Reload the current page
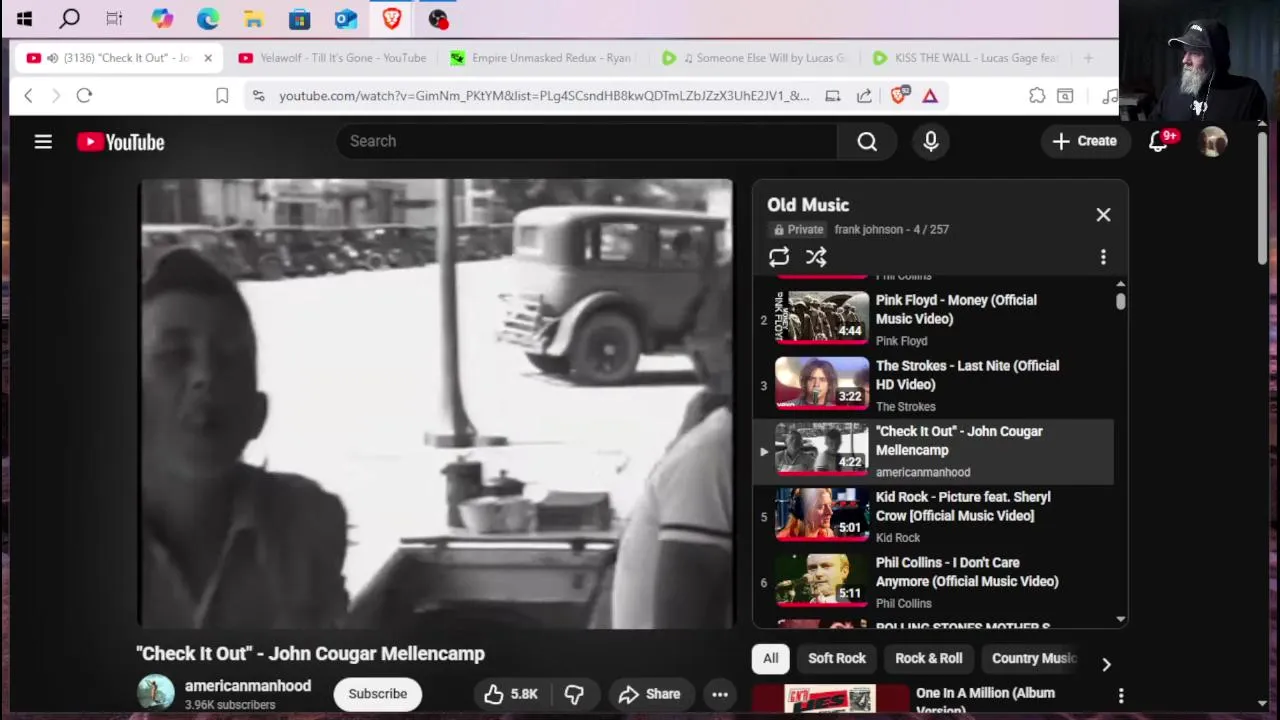This screenshot has height=720, width=1280. (x=84, y=95)
